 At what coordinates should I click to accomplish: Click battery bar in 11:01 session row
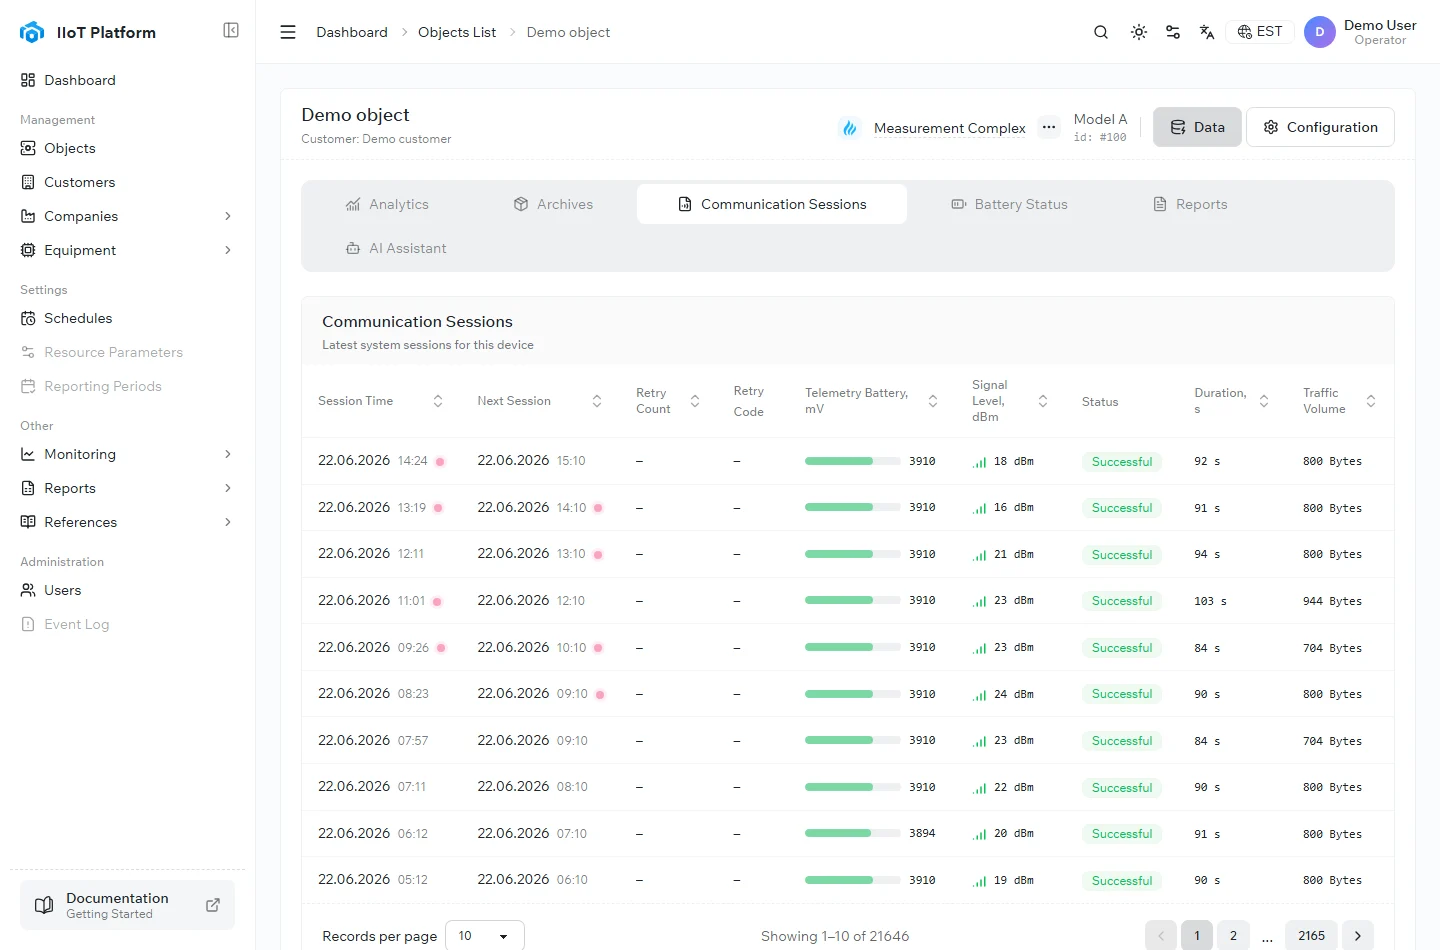(853, 600)
